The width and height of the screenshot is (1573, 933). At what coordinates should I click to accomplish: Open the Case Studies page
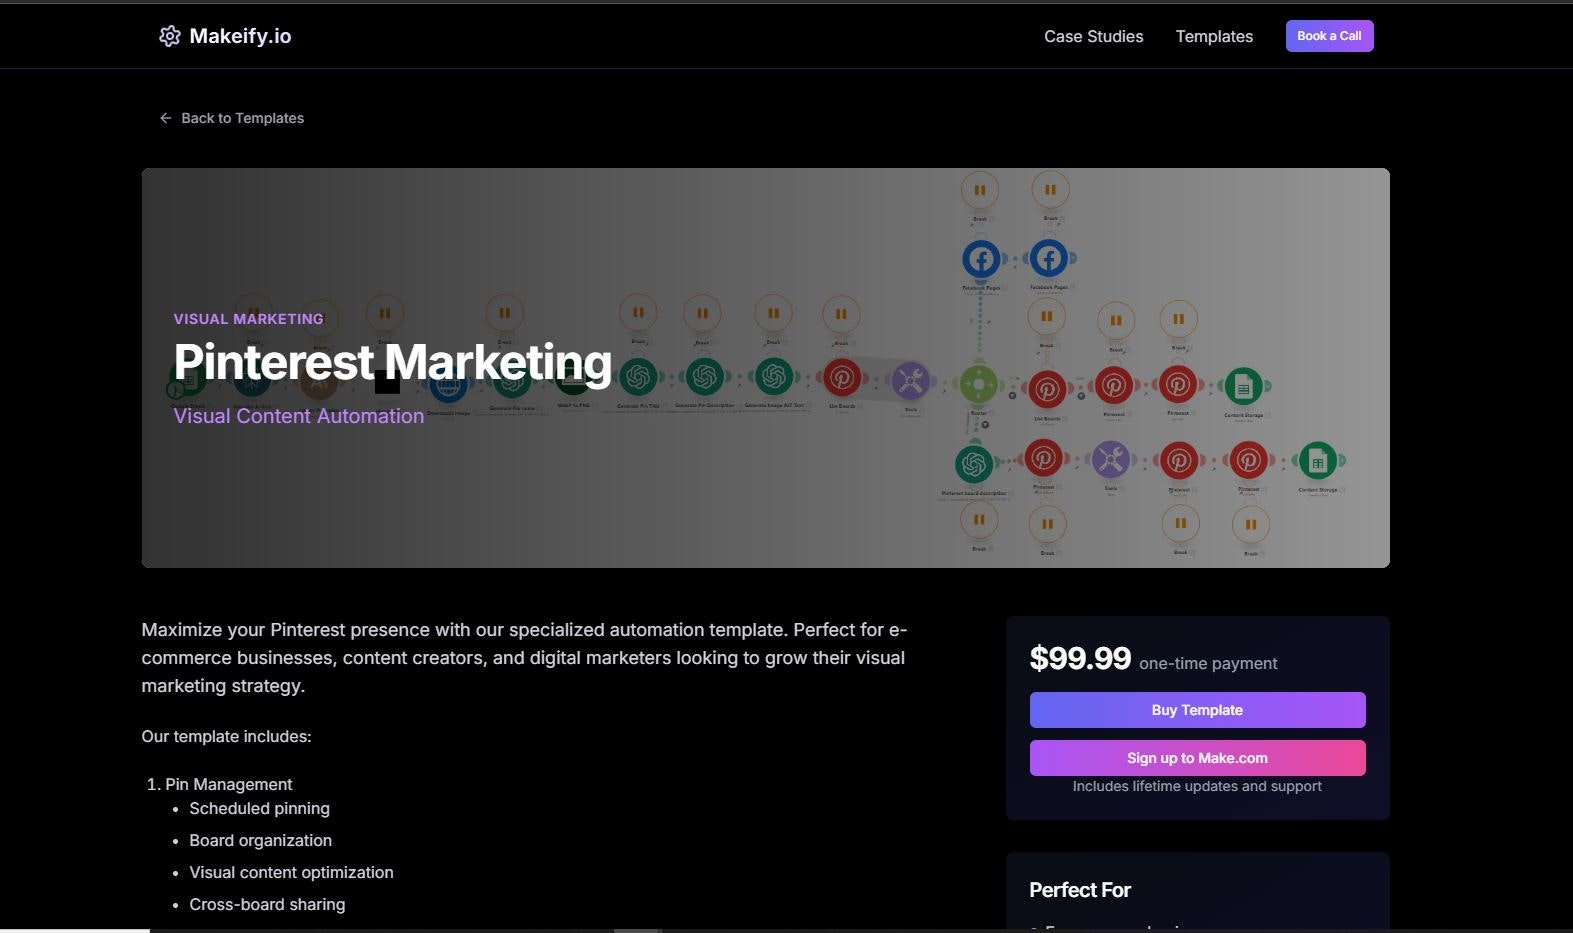pos(1093,36)
